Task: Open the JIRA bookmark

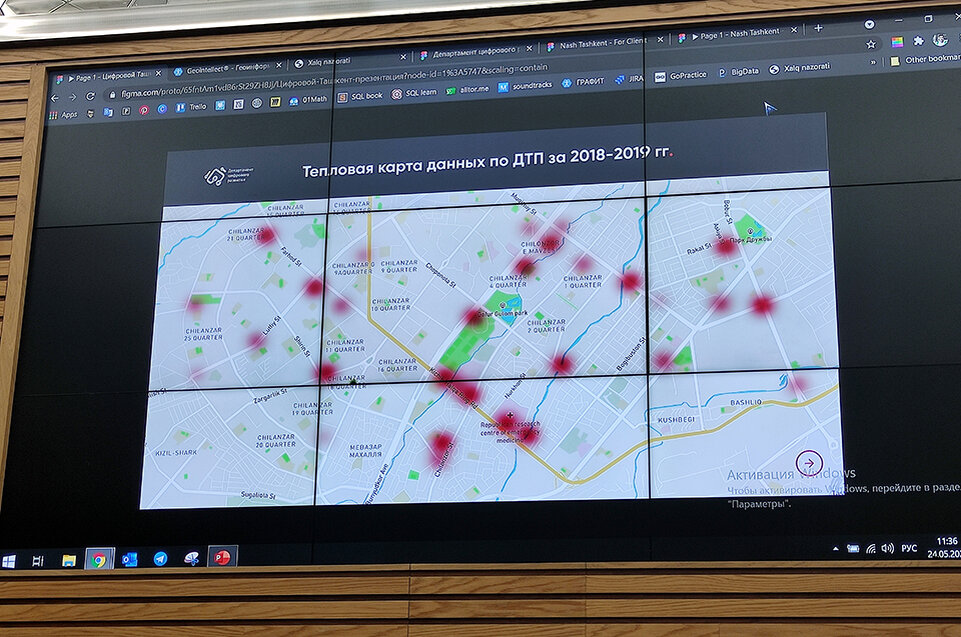Action: click(629, 79)
